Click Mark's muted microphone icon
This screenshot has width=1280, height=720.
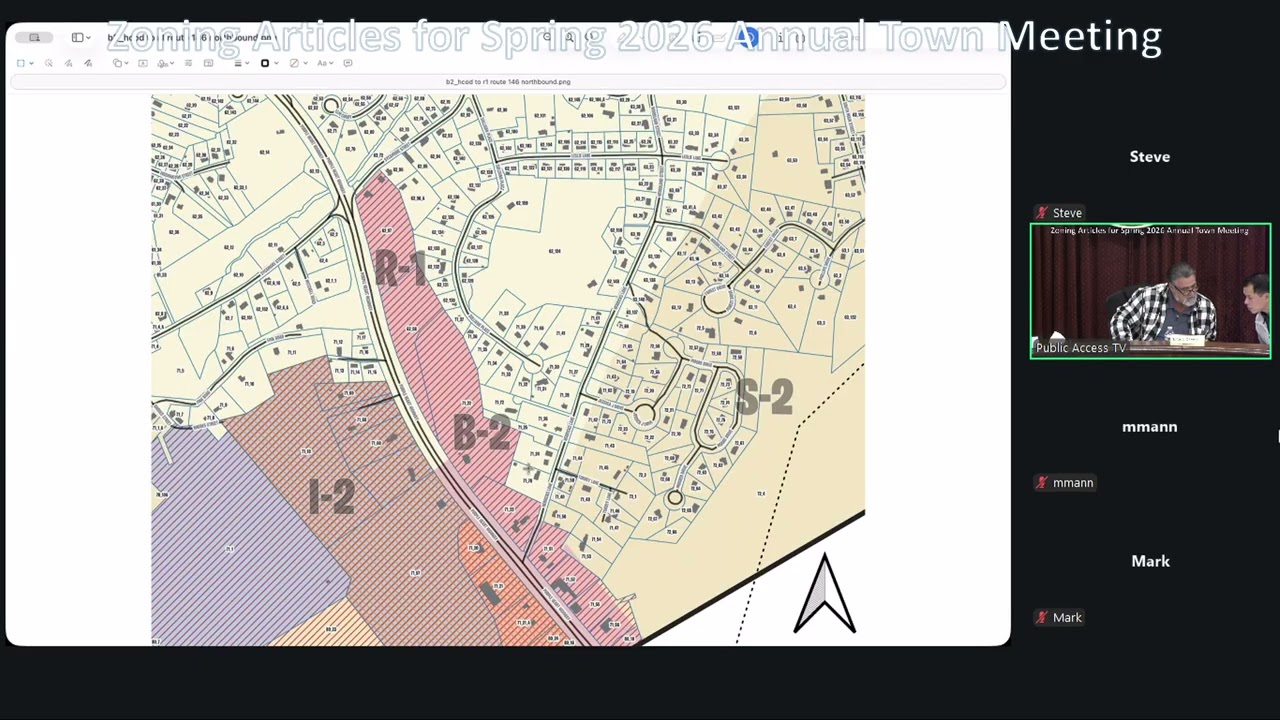point(1042,618)
